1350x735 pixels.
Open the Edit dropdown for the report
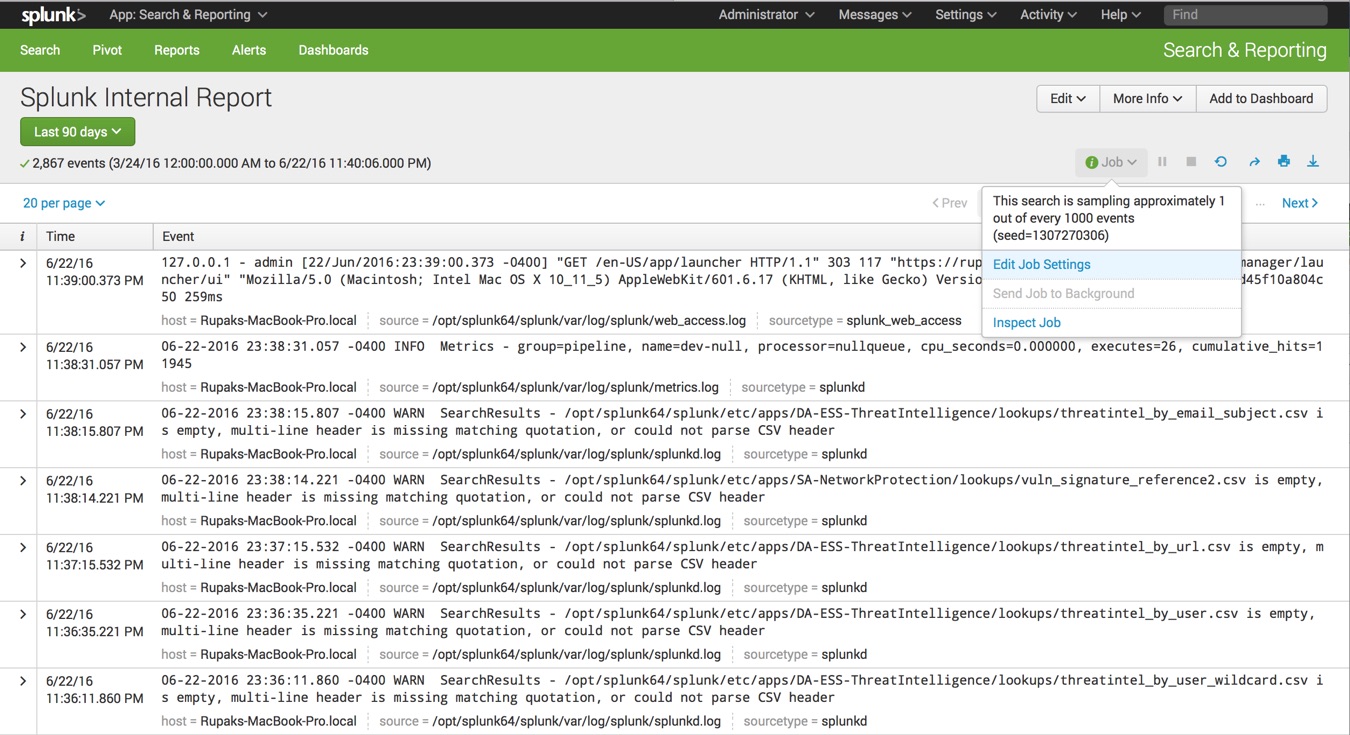click(1068, 99)
